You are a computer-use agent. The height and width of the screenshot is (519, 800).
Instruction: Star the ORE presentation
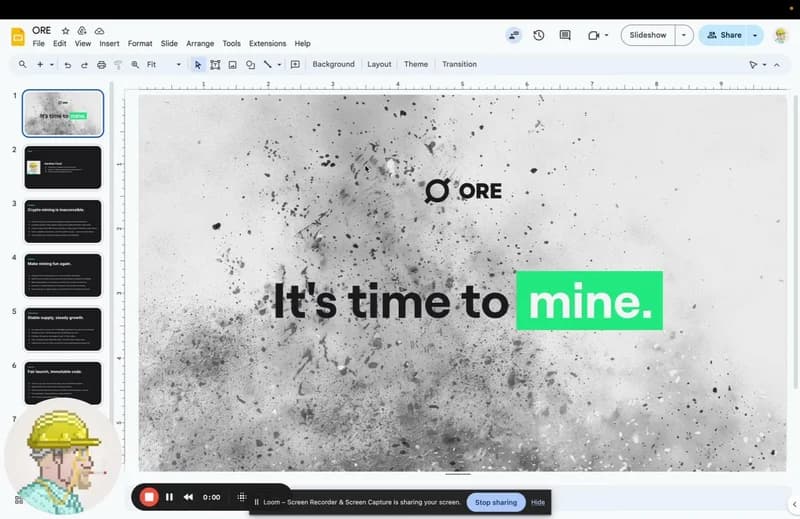66,31
